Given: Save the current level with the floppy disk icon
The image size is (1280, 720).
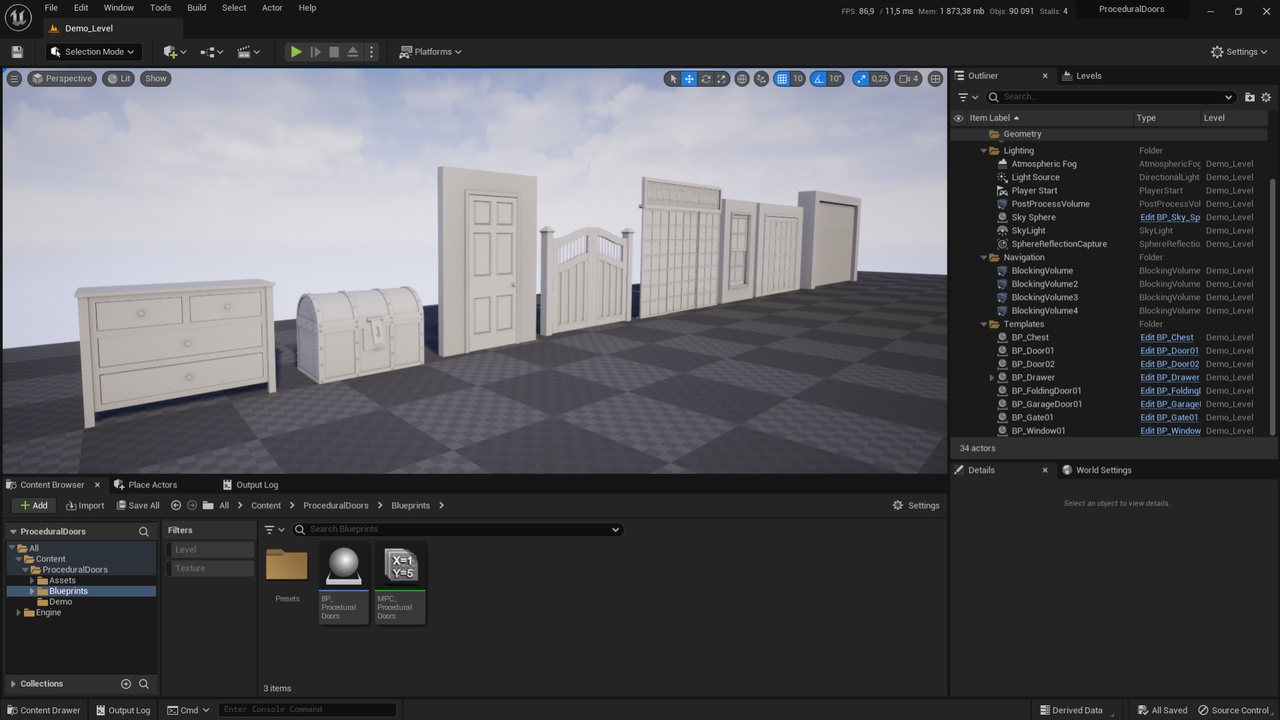Looking at the screenshot, I should [x=17, y=52].
